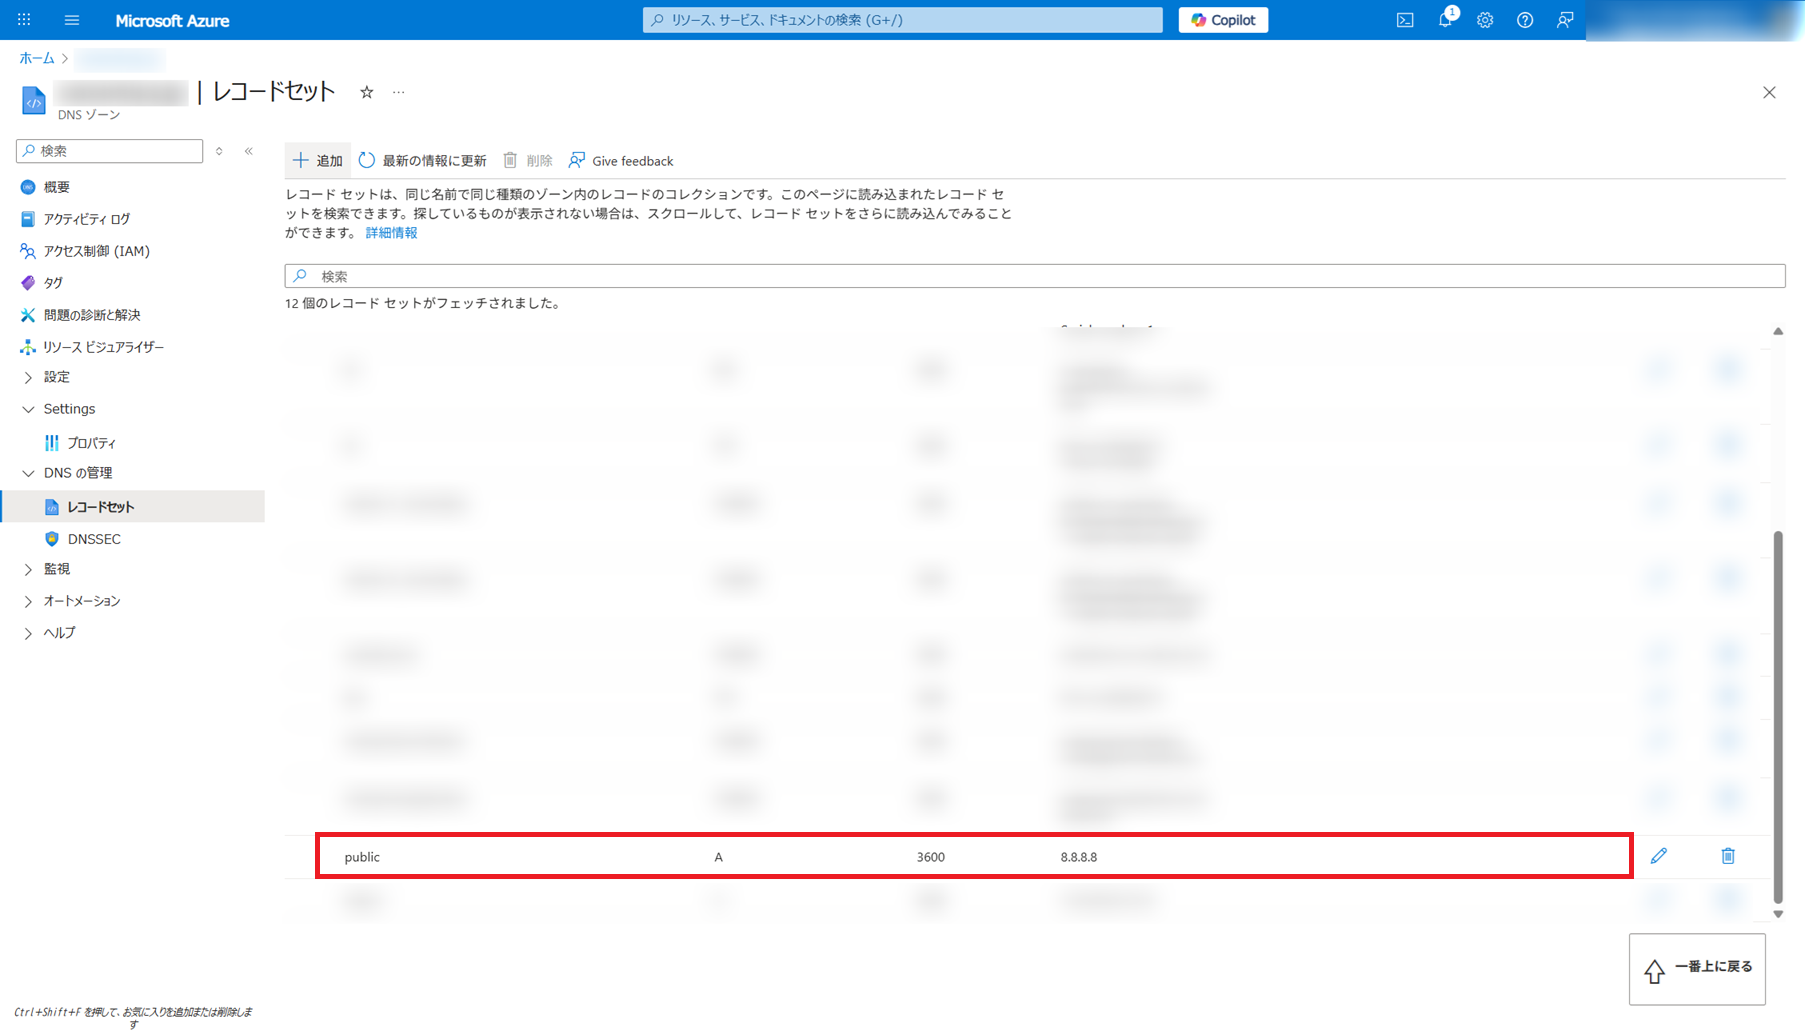Open リソース ビジュアライザー in sidebar
The image size is (1805, 1035).
[x=103, y=347]
